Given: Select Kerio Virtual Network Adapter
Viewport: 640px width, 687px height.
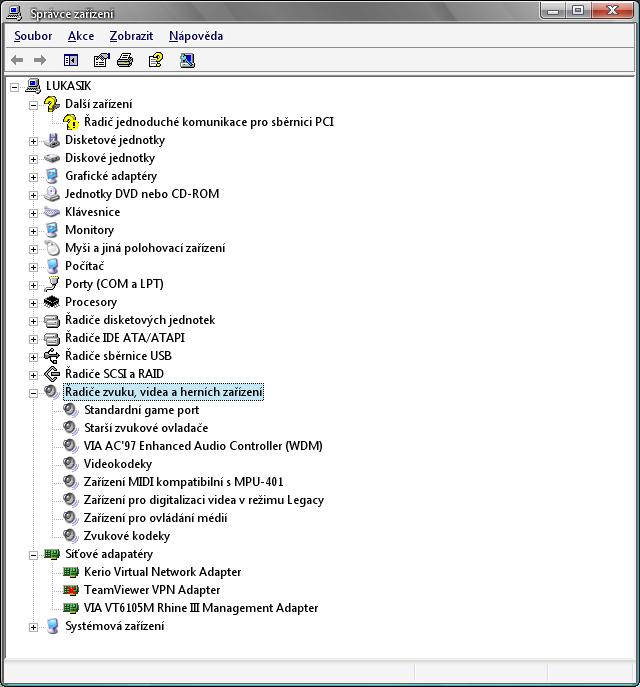Looking at the screenshot, I should coord(163,572).
